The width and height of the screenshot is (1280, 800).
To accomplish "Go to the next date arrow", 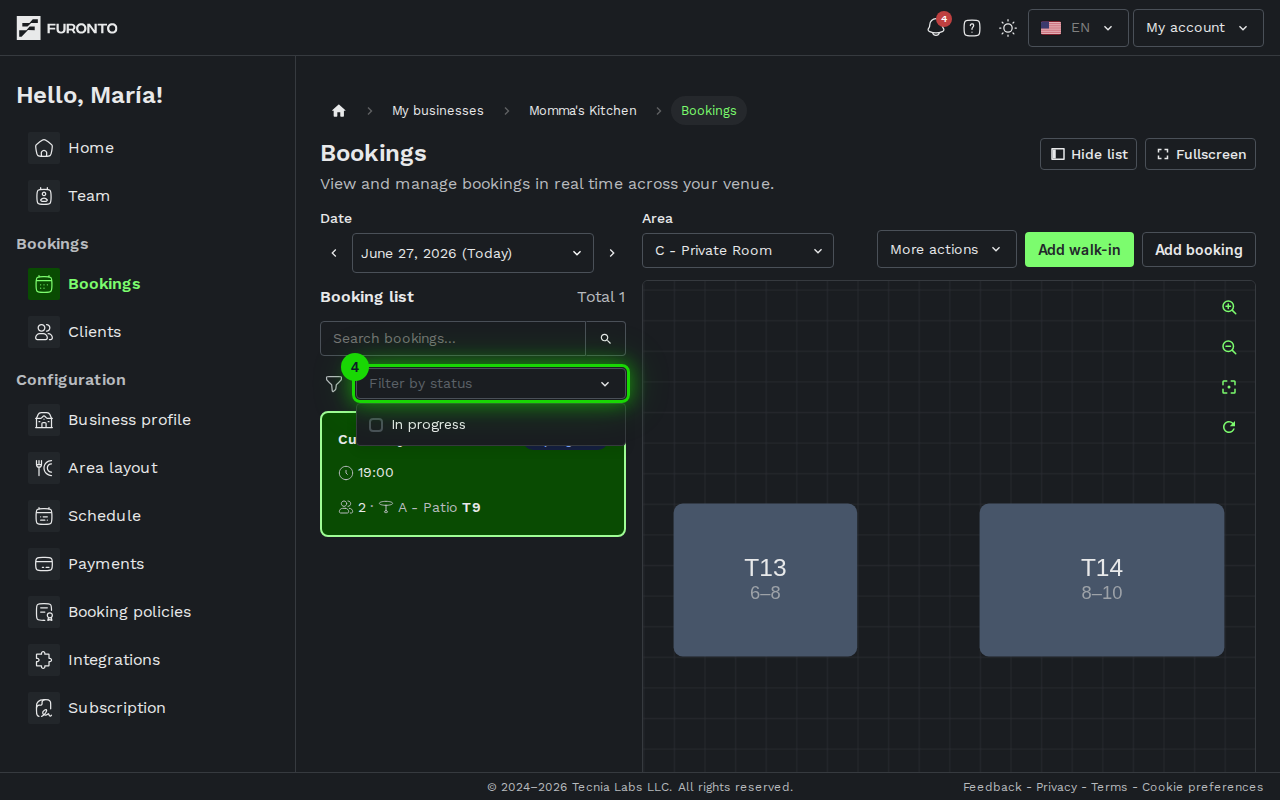I will click(612, 253).
